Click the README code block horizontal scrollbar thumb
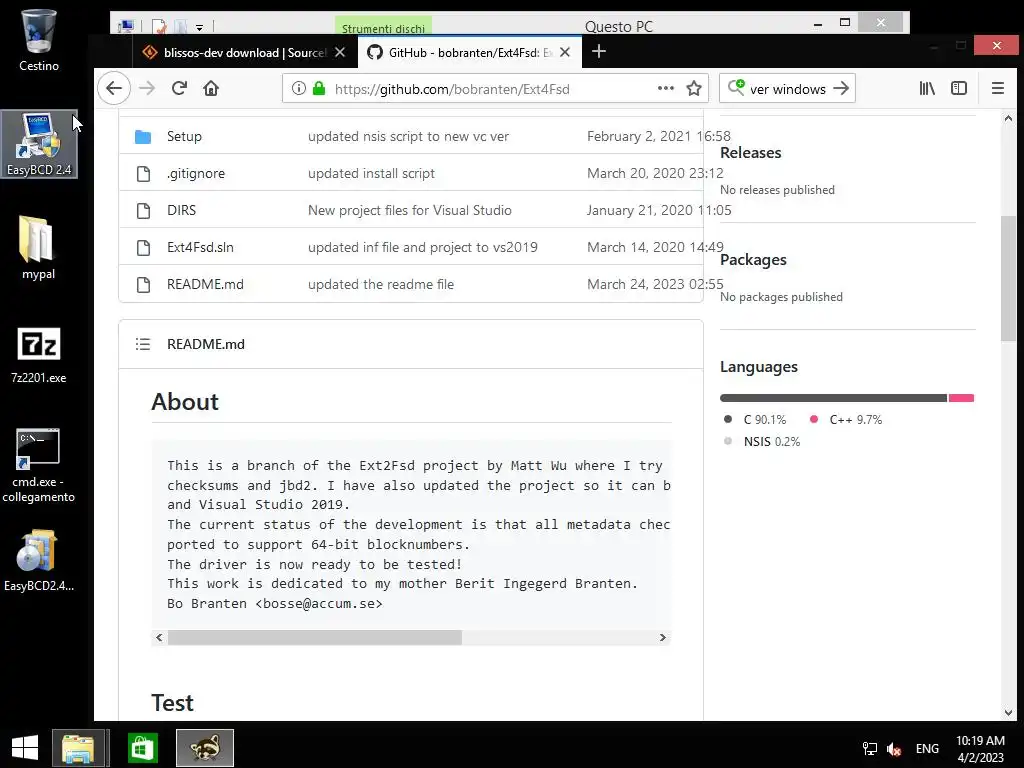1024x768 pixels. point(315,637)
